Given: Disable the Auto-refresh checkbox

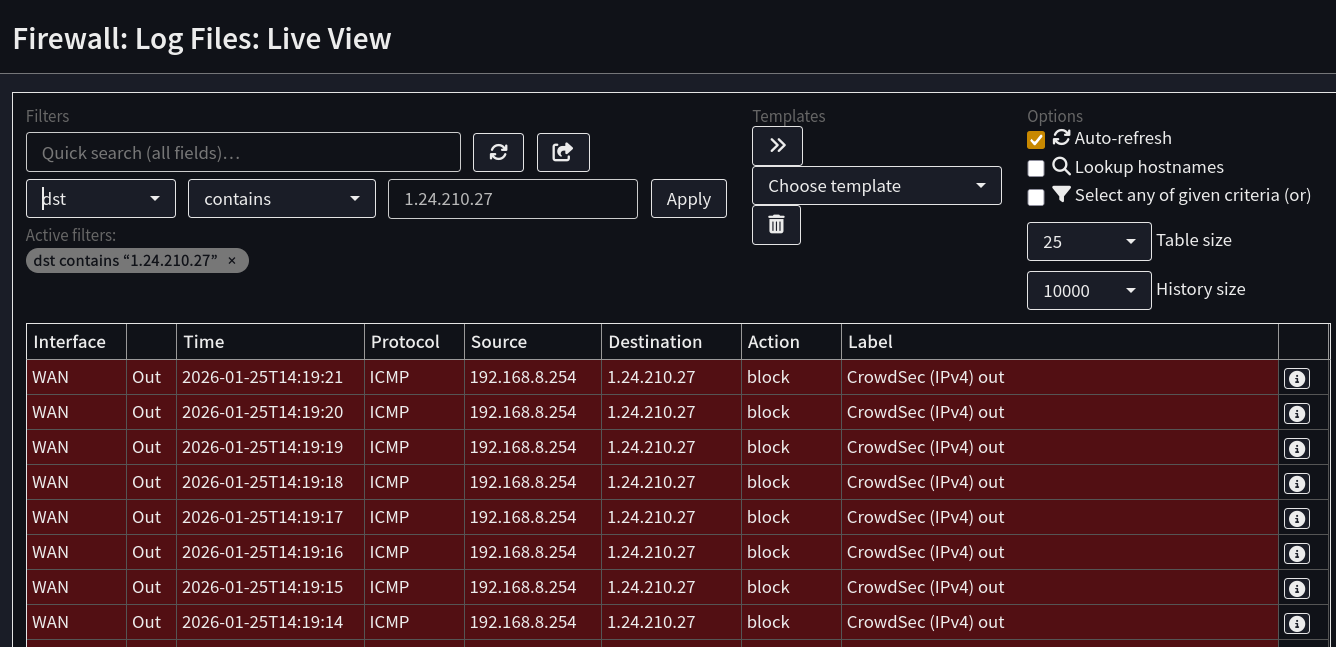Looking at the screenshot, I should 1036,139.
